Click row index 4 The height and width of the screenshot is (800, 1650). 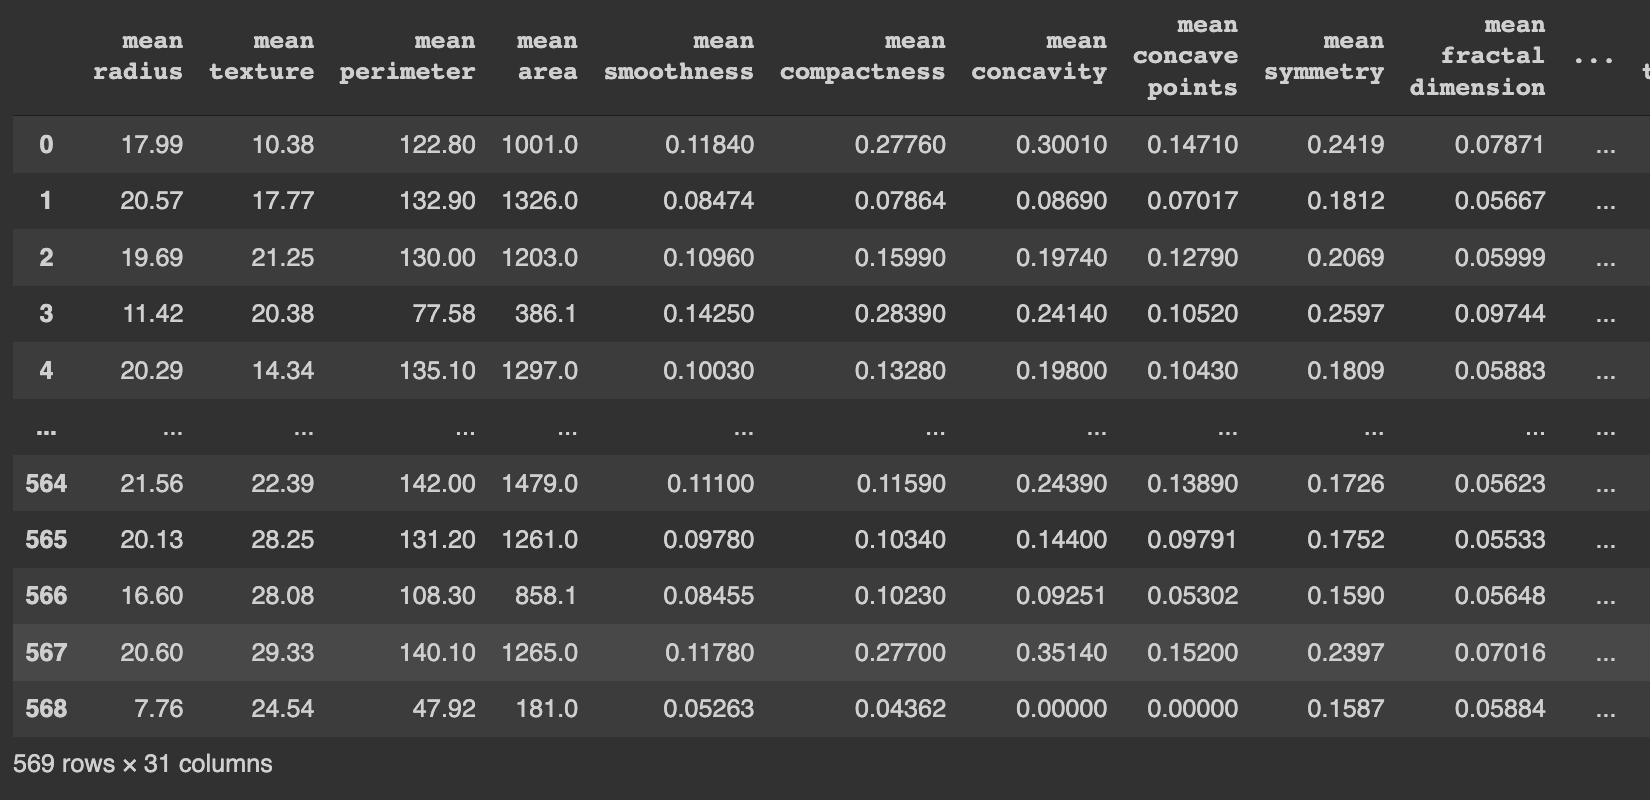click(46, 371)
